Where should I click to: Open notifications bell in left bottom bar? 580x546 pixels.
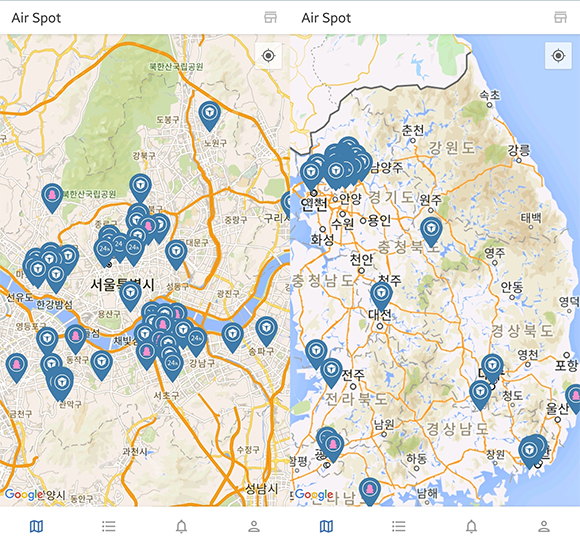pyautogui.click(x=181, y=526)
